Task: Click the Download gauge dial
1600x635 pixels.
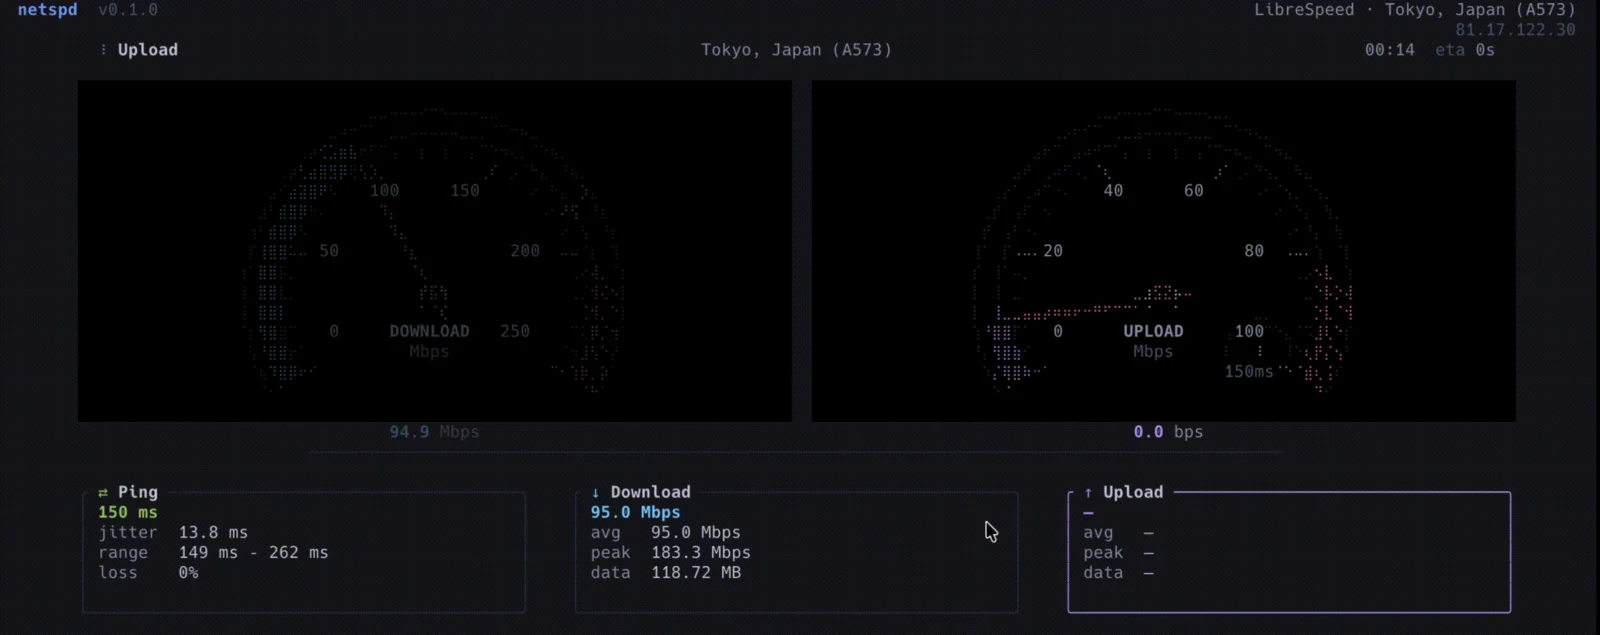Action: pos(435,251)
